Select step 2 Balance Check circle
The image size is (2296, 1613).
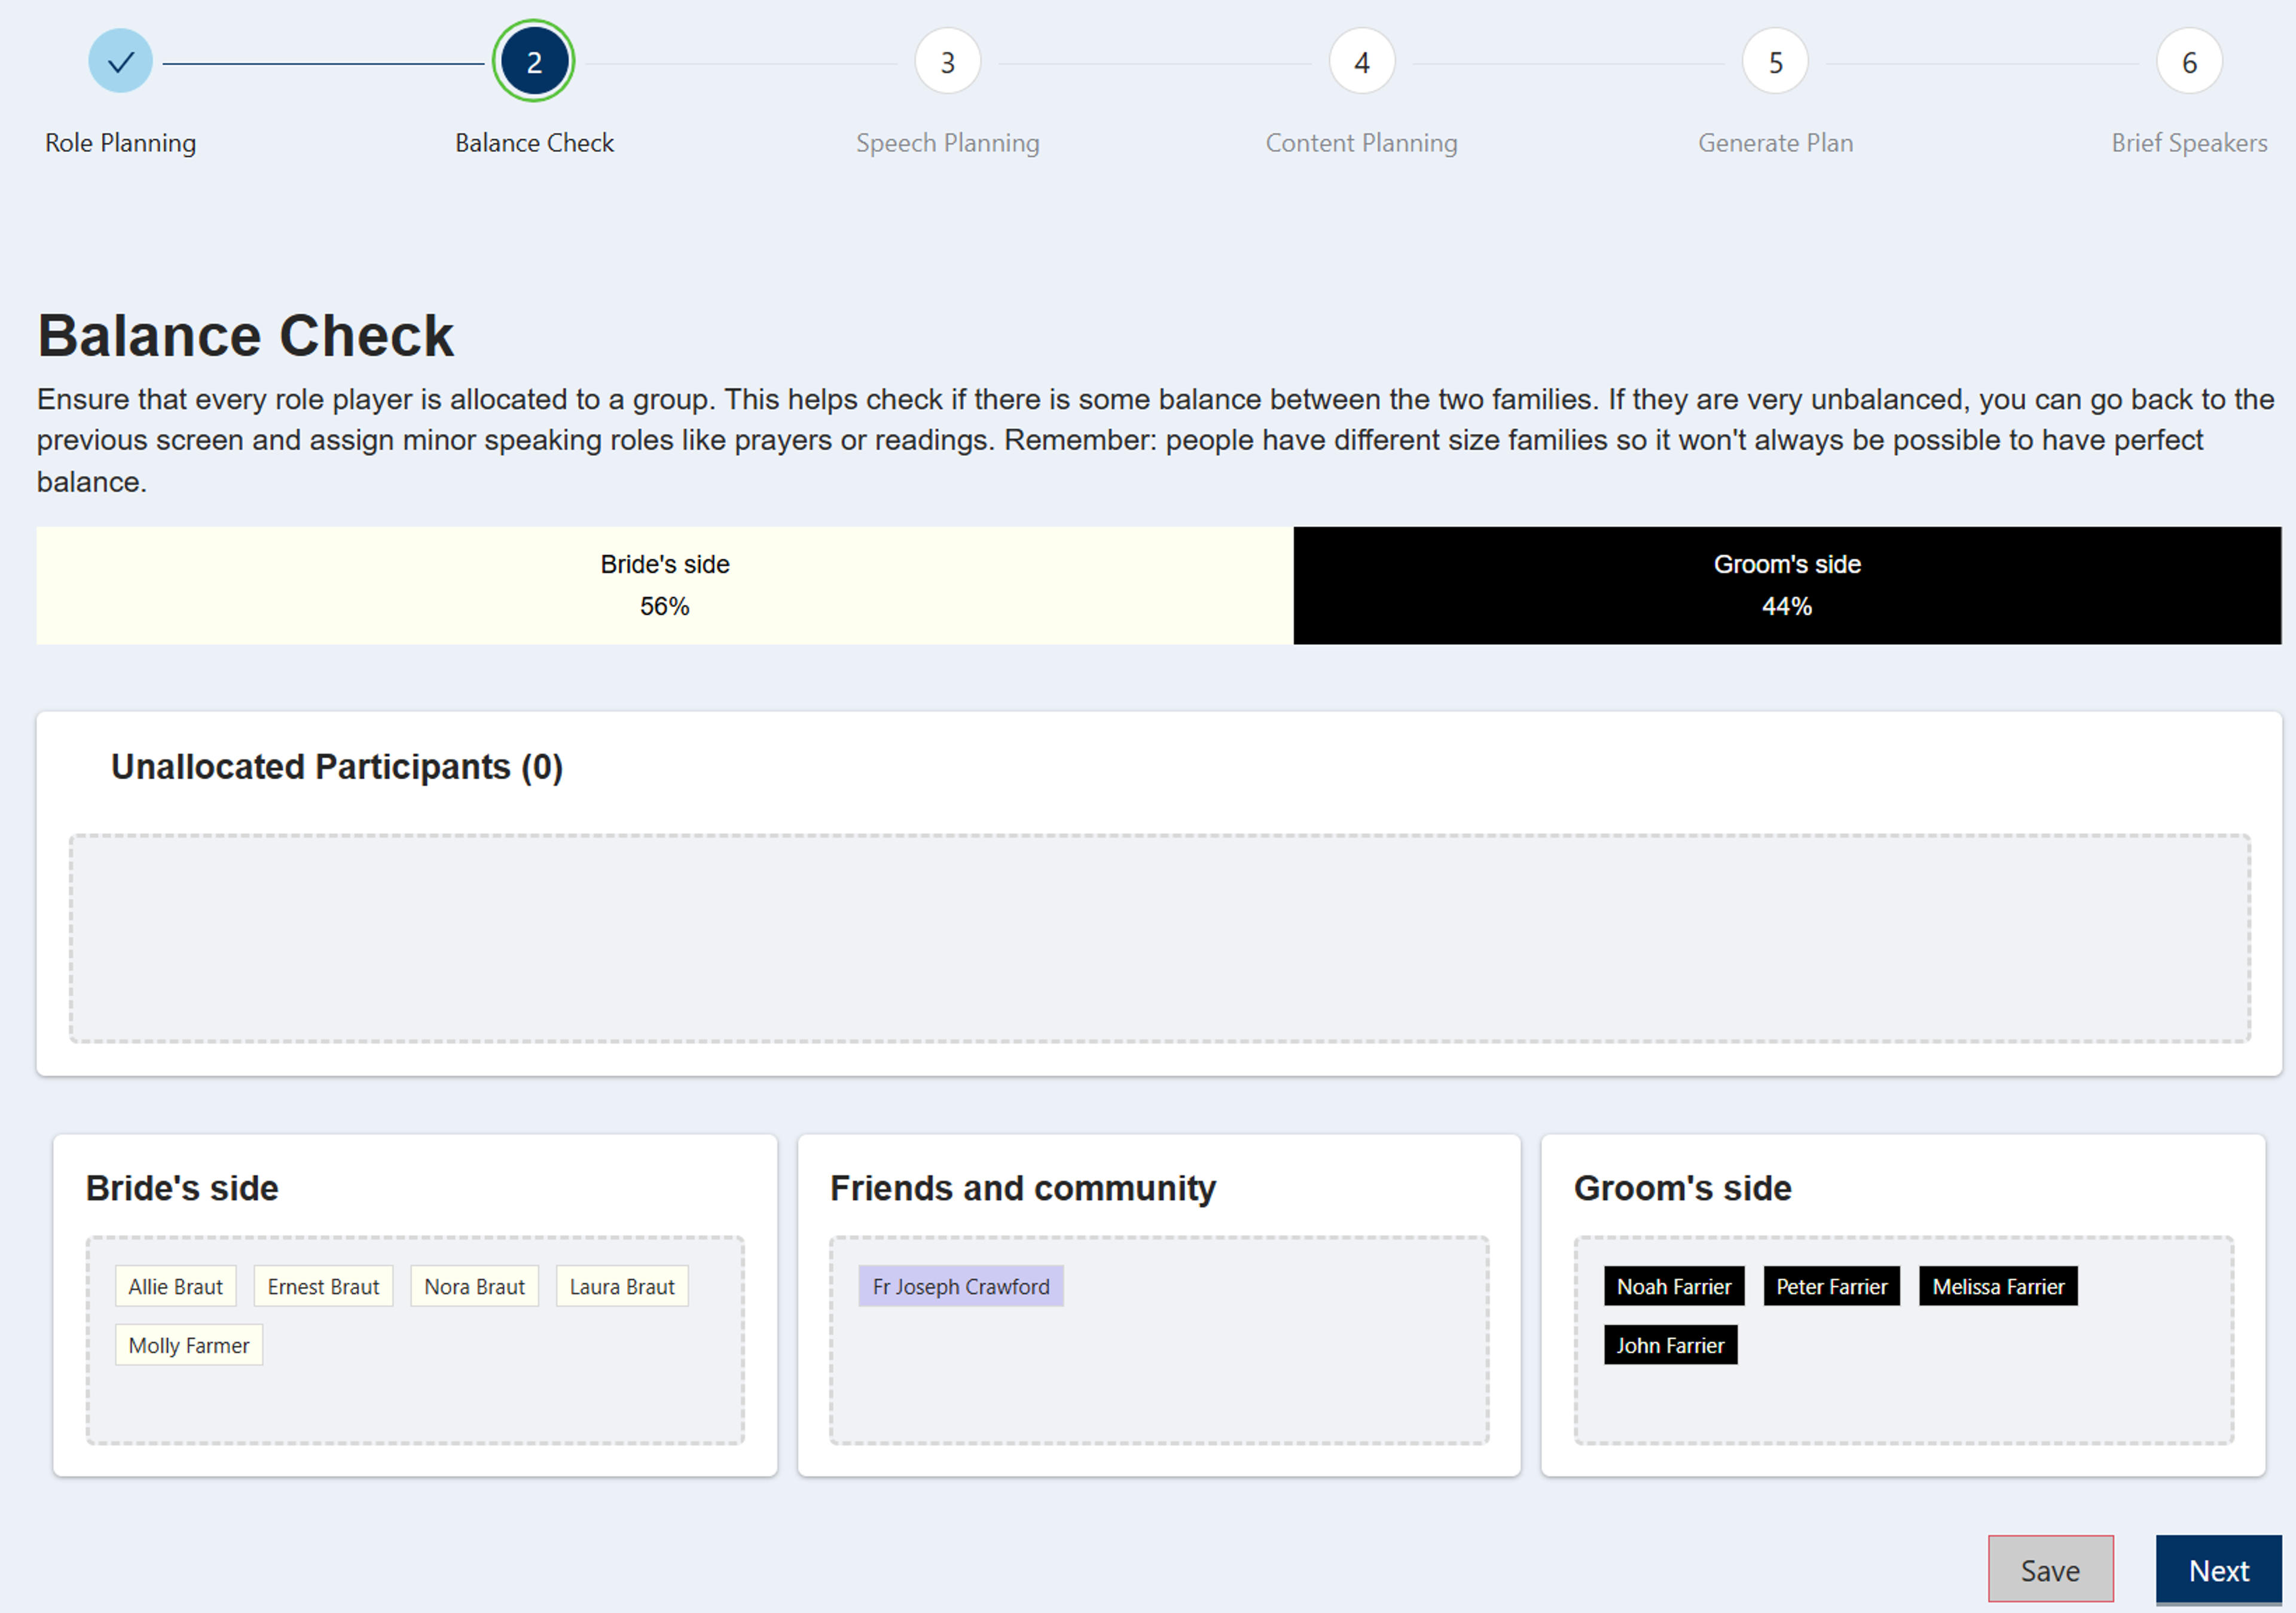(x=534, y=62)
